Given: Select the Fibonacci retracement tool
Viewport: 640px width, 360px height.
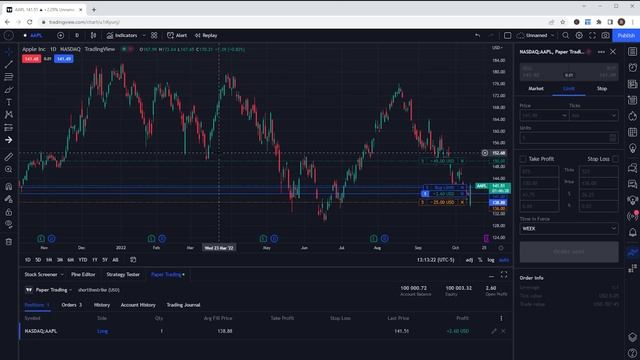Looking at the screenshot, I should tap(9, 77).
